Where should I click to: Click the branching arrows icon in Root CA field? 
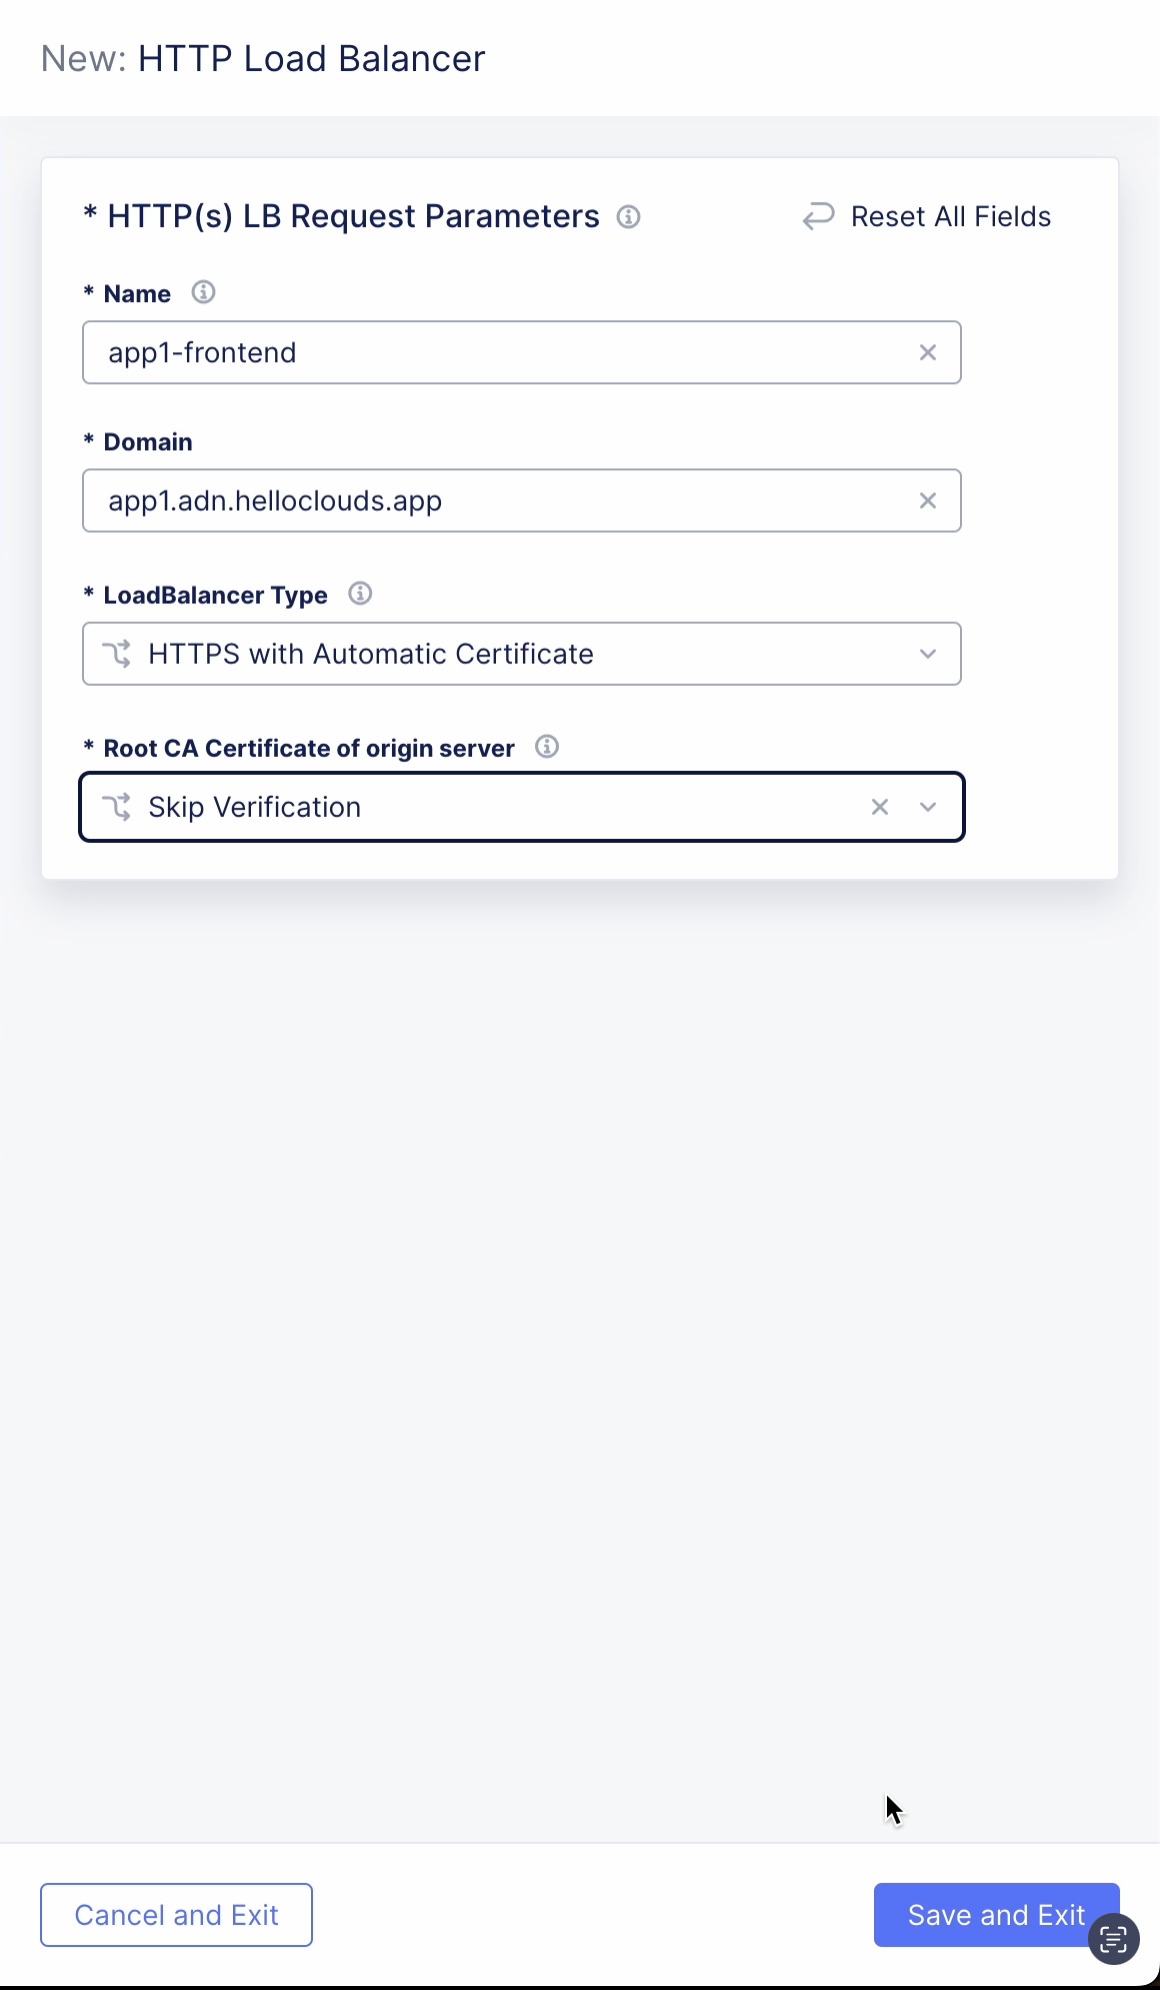click(x=119, y=807)
